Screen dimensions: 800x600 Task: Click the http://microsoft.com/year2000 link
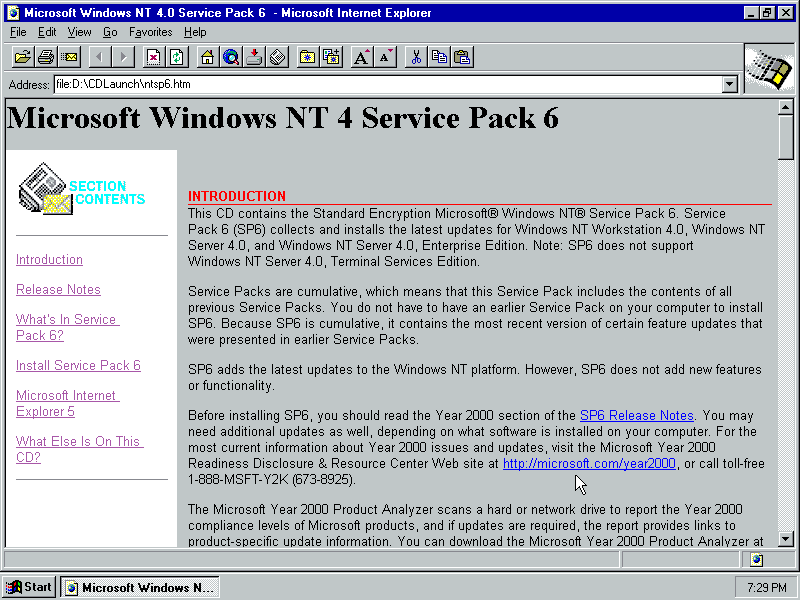(590, 463)
